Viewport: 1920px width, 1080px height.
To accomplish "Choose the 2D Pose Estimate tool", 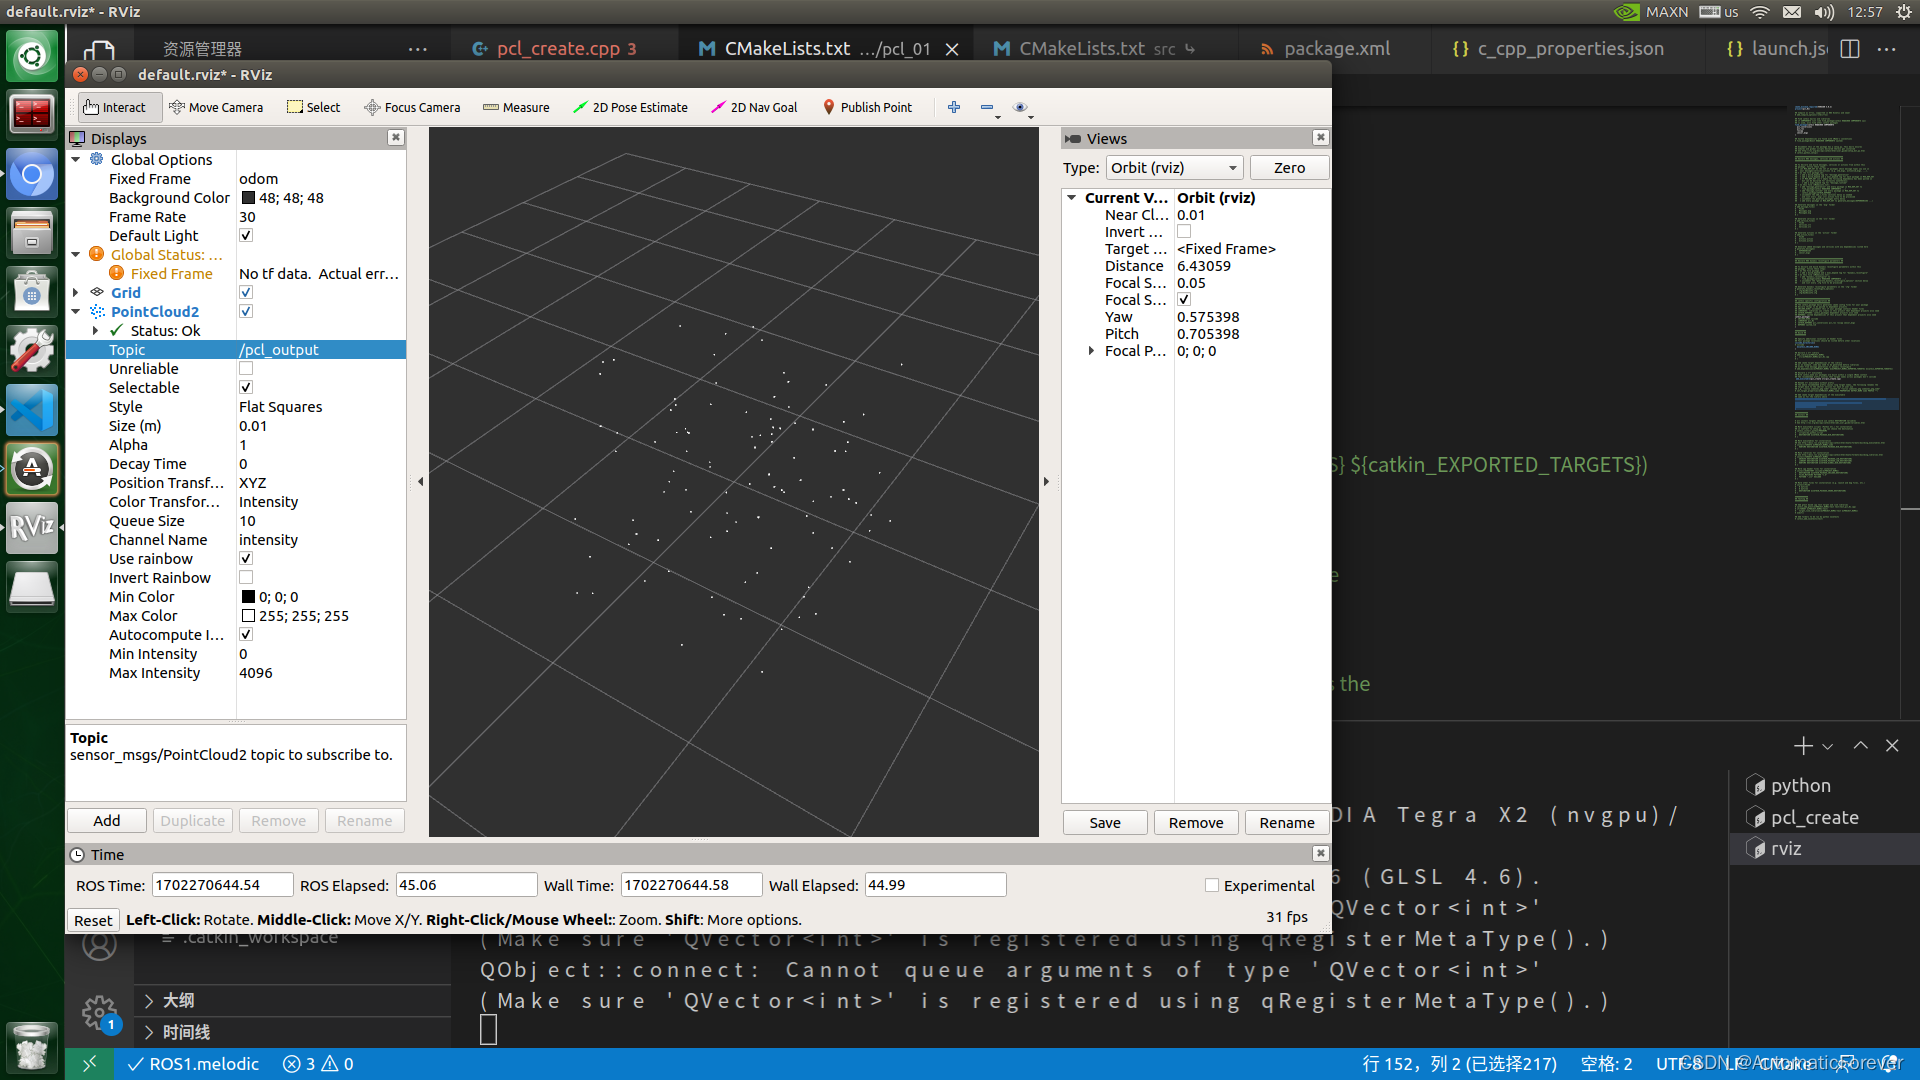I will tap(630, 107).
